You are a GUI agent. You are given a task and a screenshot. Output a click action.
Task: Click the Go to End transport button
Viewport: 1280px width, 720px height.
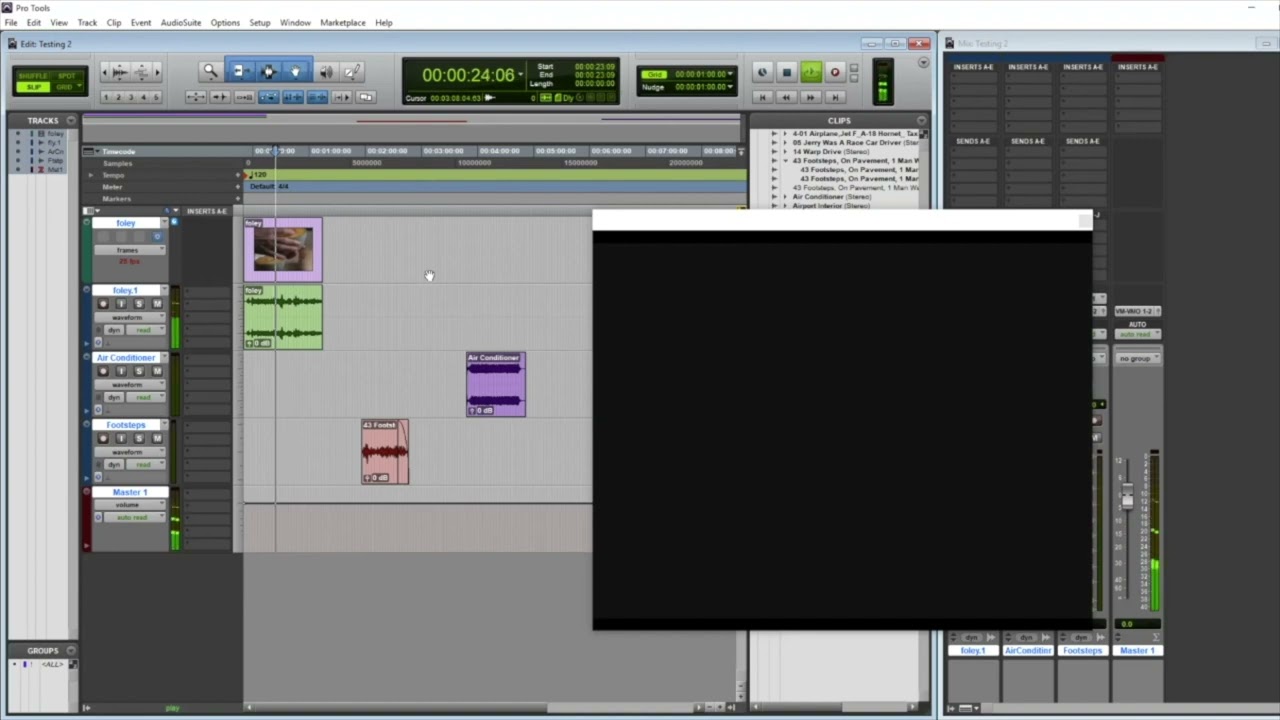click(x=835, y=97)
